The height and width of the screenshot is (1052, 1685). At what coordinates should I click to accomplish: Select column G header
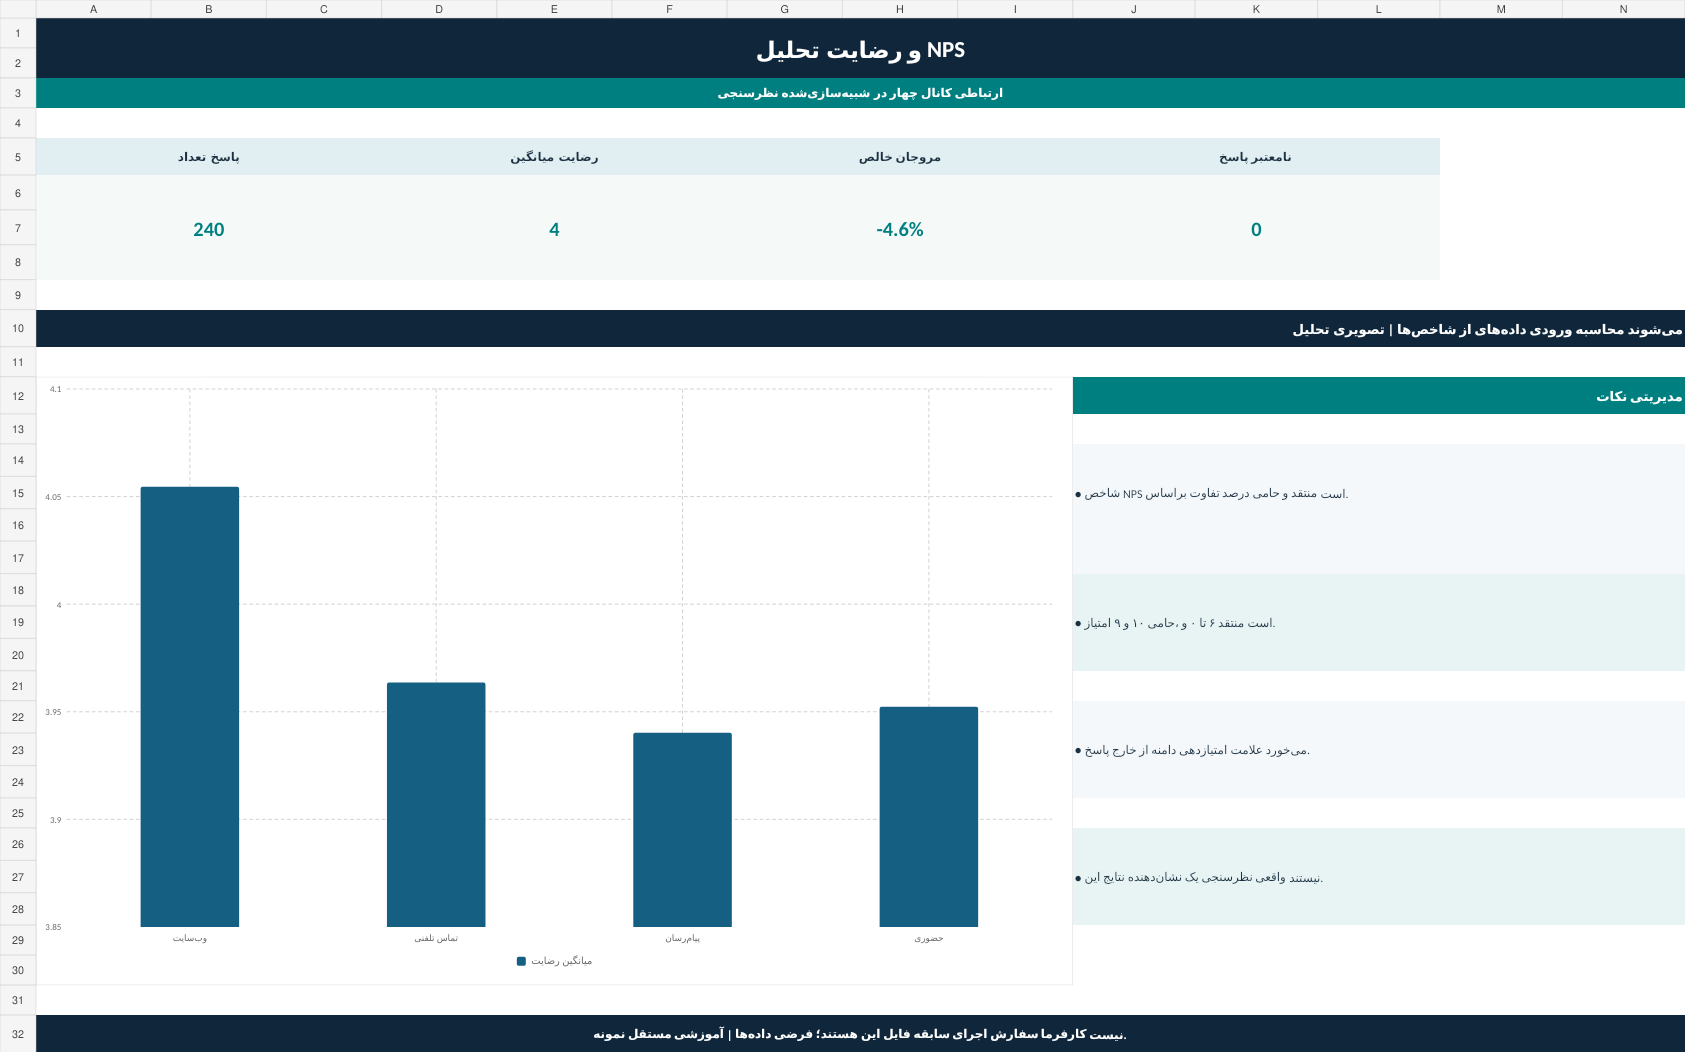tap(784, 9)
